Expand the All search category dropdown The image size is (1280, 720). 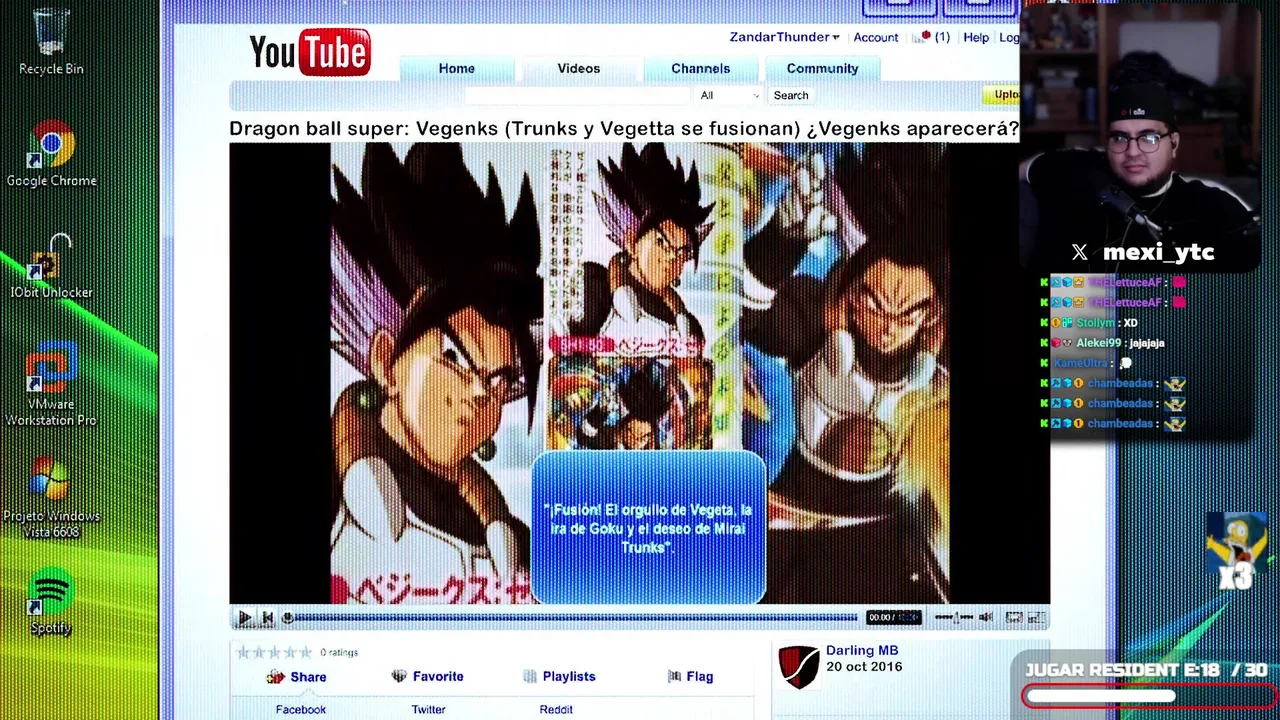(x=728, y=96)
